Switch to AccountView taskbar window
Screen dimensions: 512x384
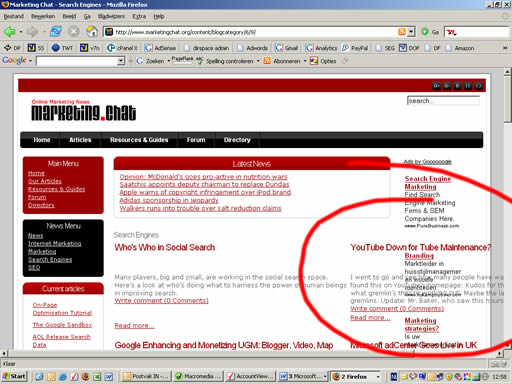click(250, 377)
